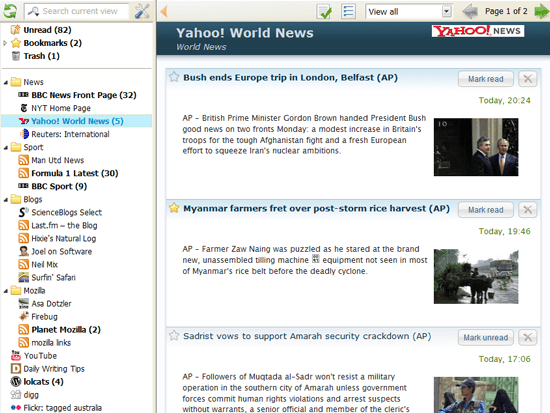Screen dimensions: 550x413
Task: Click the BBC Sport feed icon
Action: (23, 186)
